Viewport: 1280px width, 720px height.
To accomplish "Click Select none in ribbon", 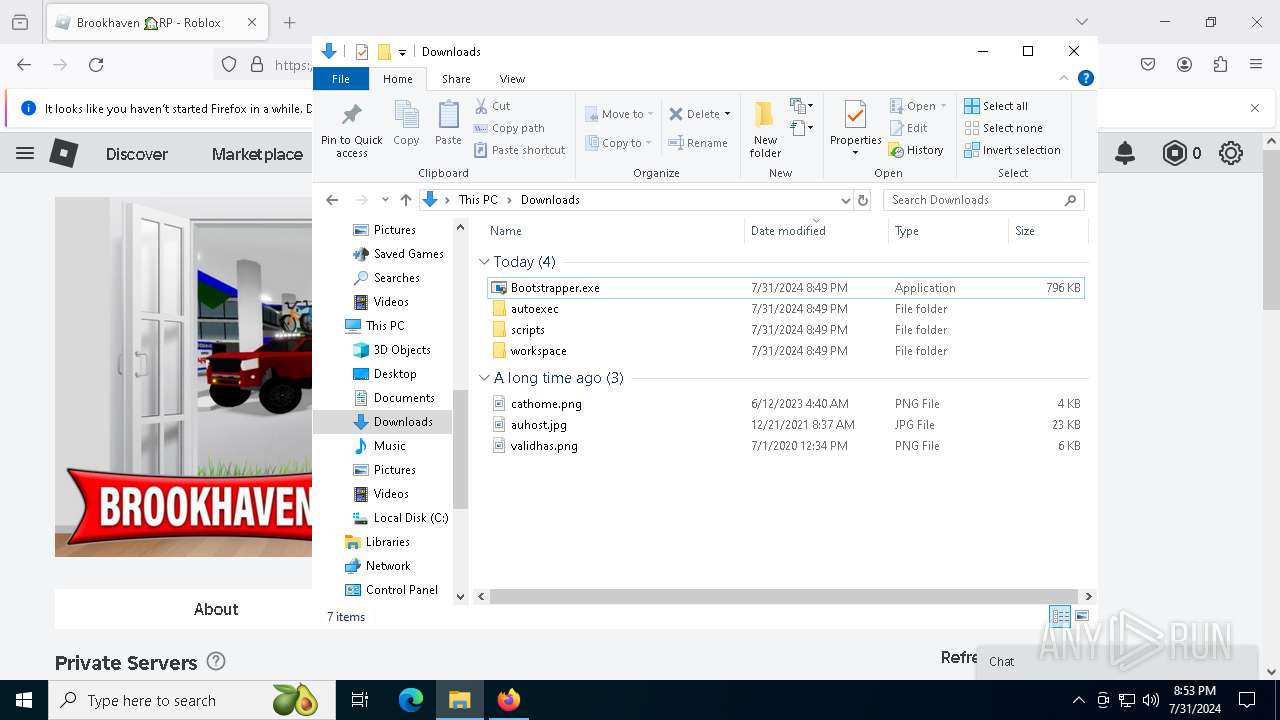I will pyautogui.click(x=1003, y=128).
